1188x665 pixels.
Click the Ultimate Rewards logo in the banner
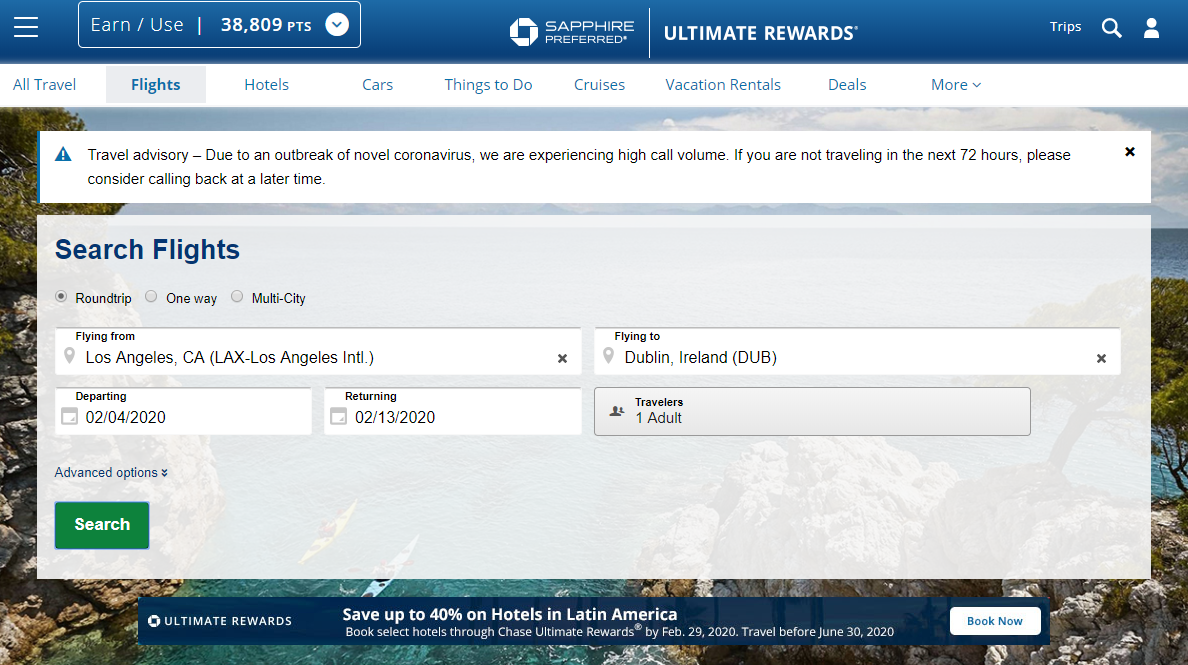[x=220, y=621]
